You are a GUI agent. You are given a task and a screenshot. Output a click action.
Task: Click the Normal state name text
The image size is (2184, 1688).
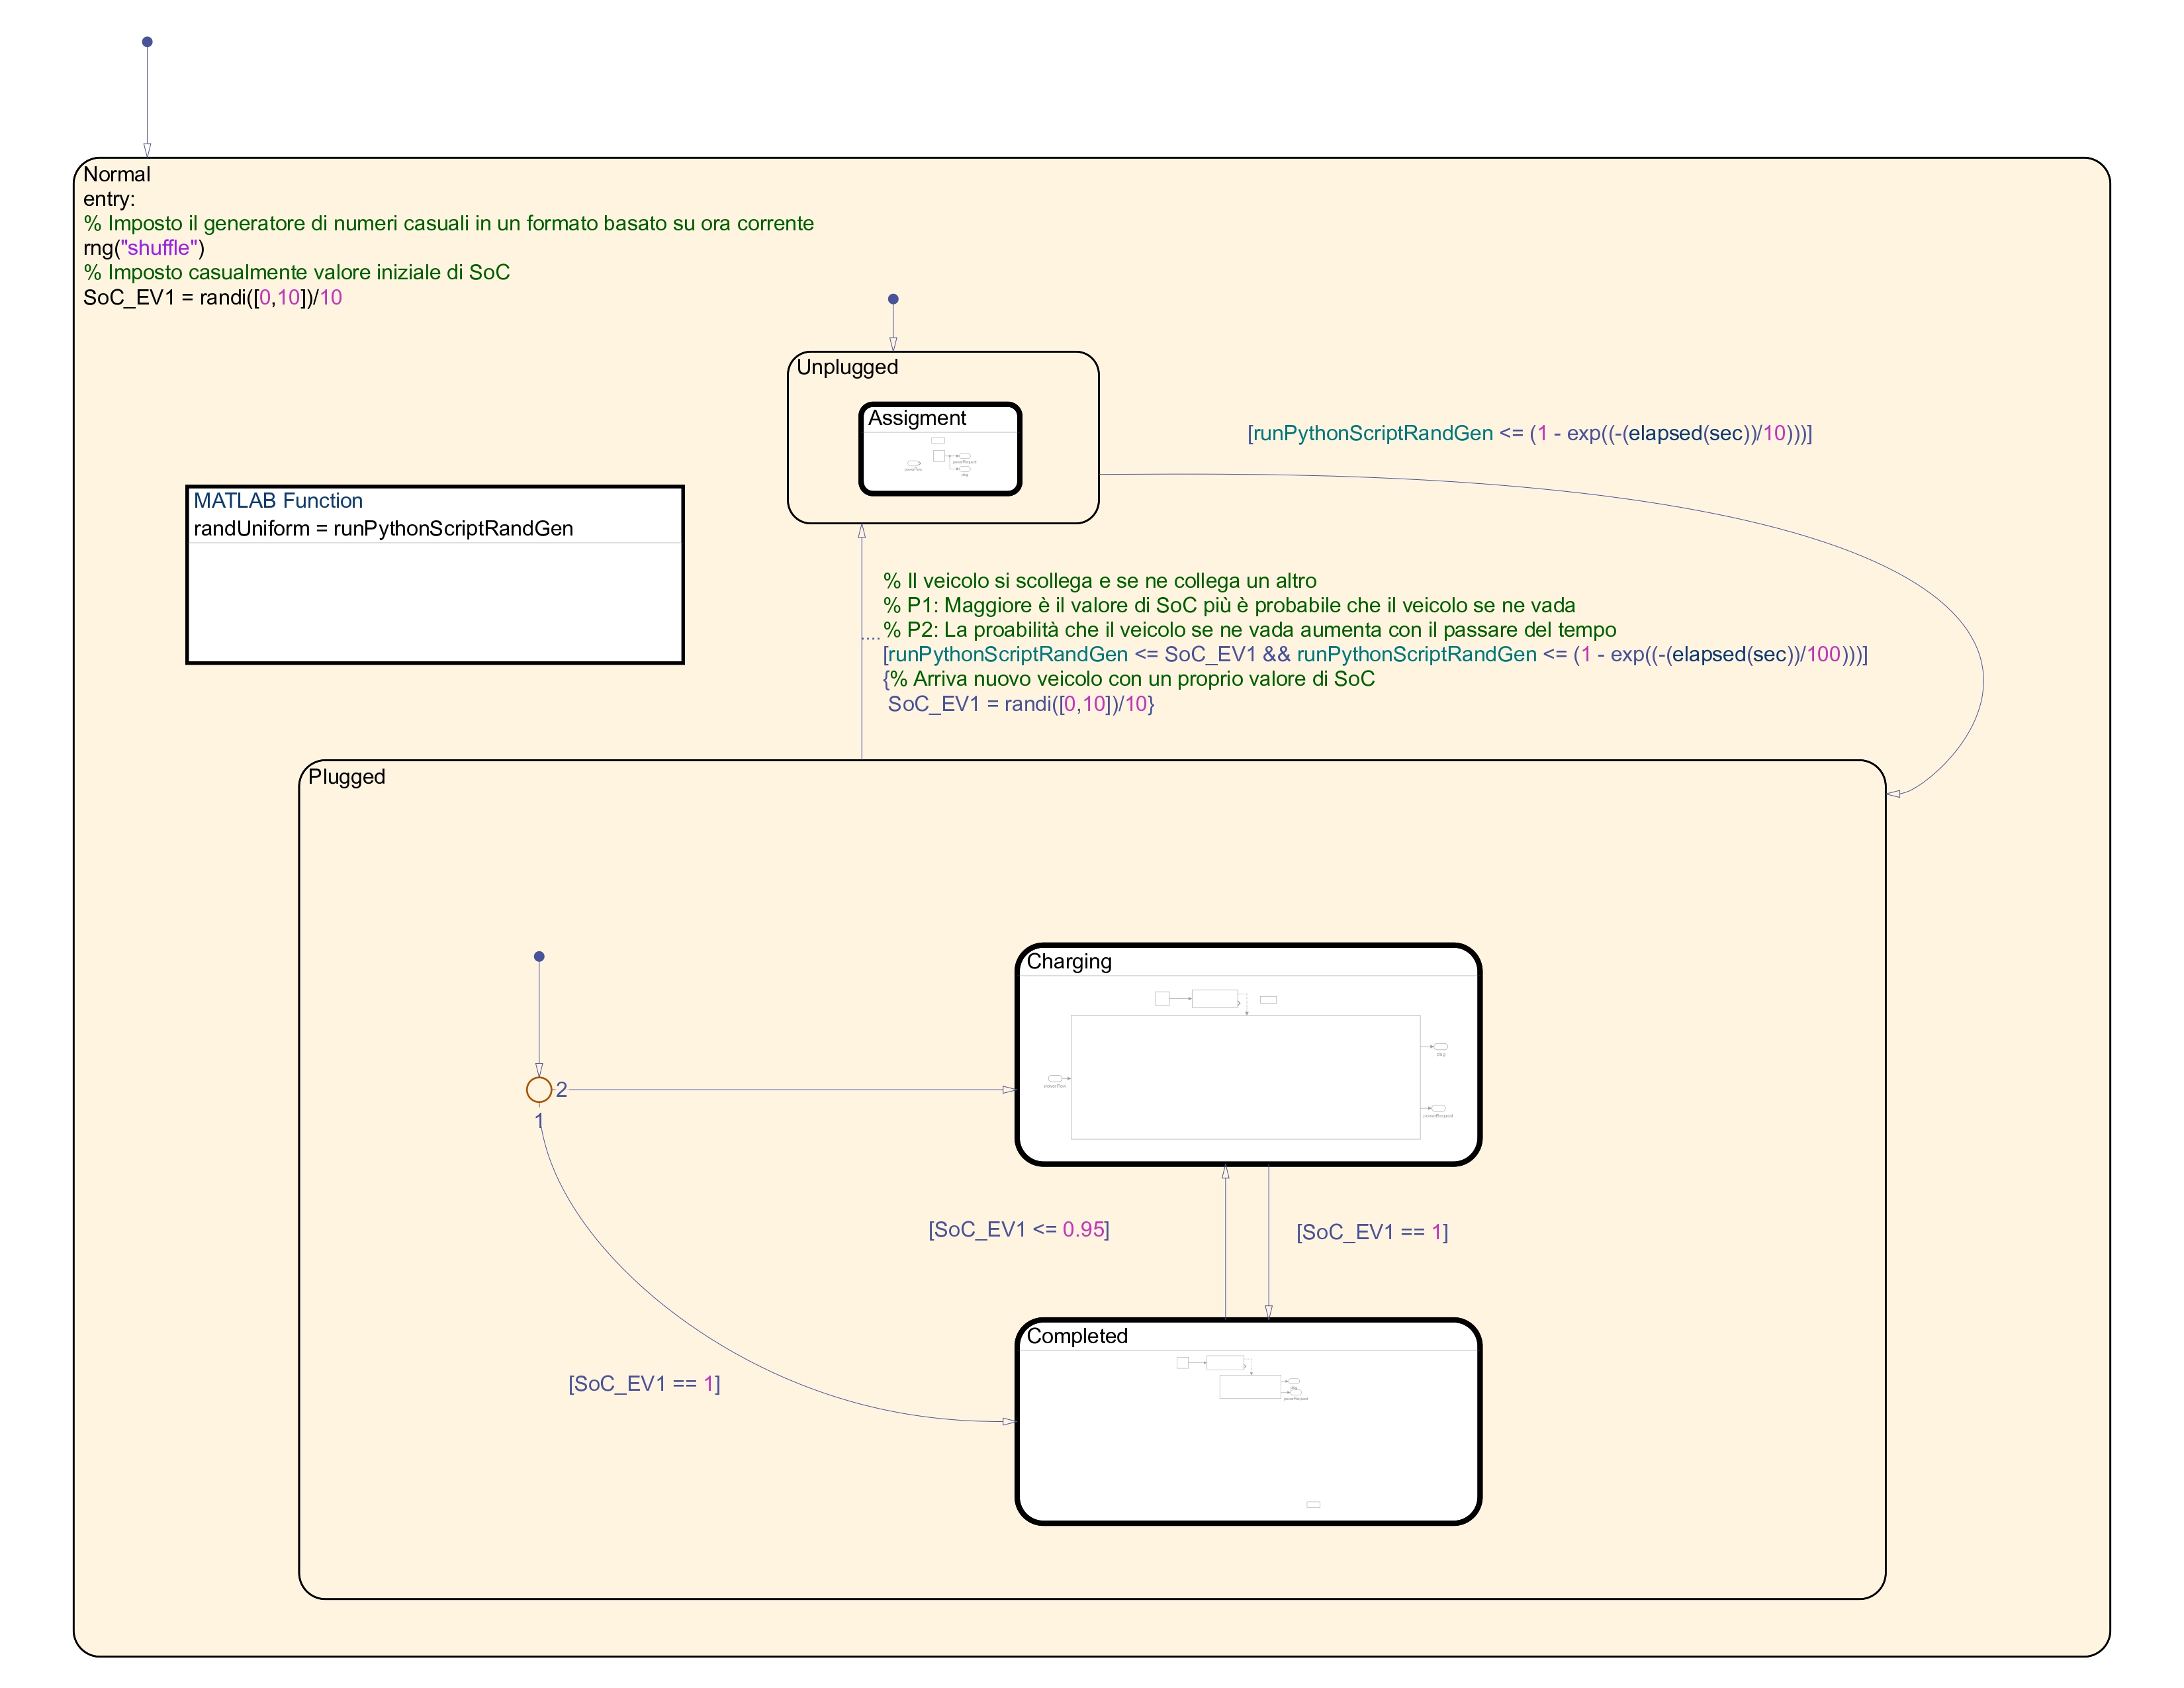point(116,174)
